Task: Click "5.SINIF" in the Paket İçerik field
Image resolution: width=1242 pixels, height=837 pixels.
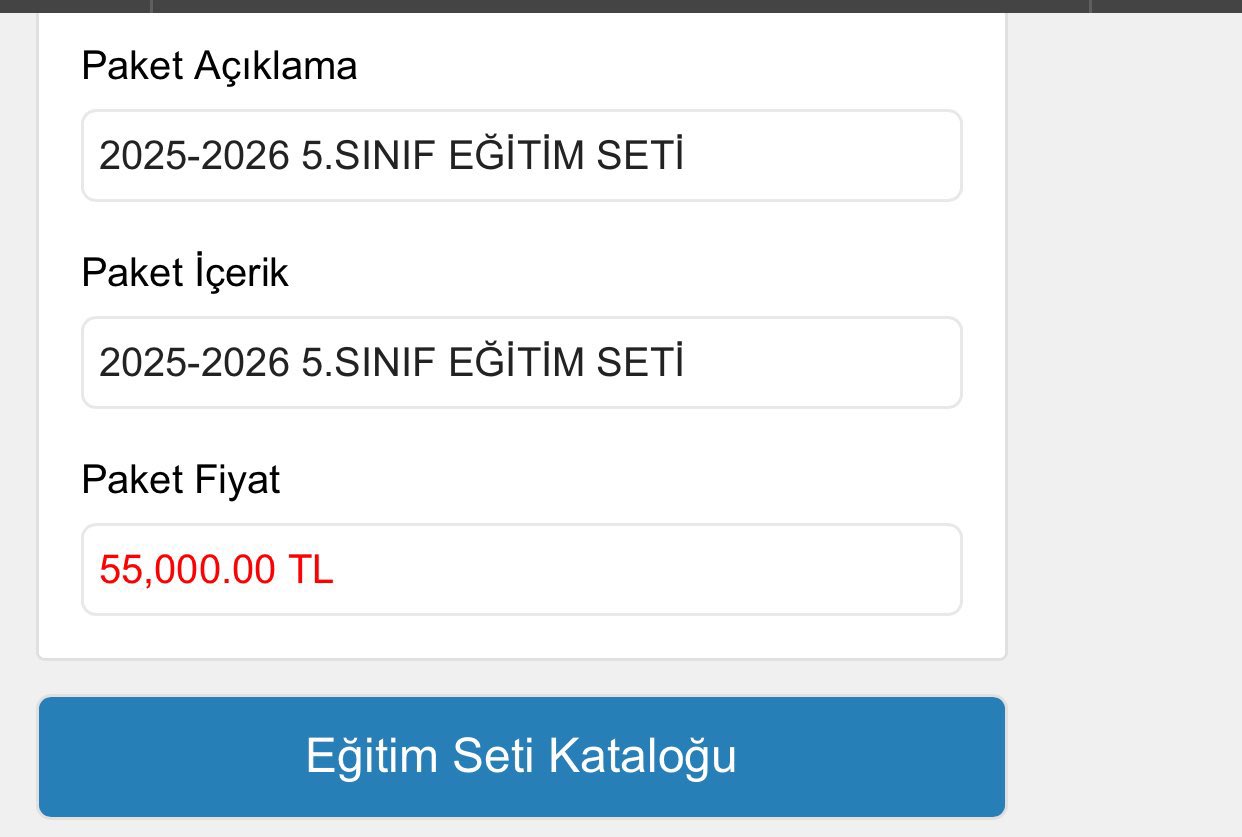Action: (x=369, y=364)
